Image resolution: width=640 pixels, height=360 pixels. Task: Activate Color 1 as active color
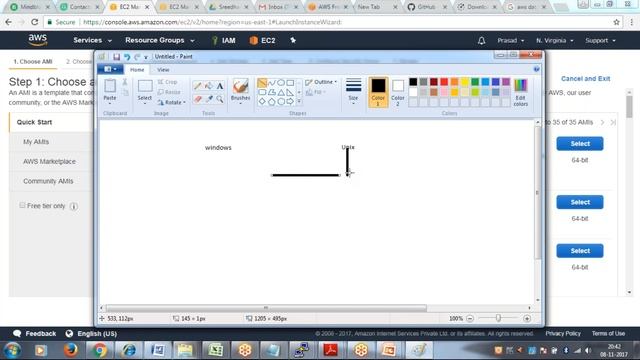[378, 92]
